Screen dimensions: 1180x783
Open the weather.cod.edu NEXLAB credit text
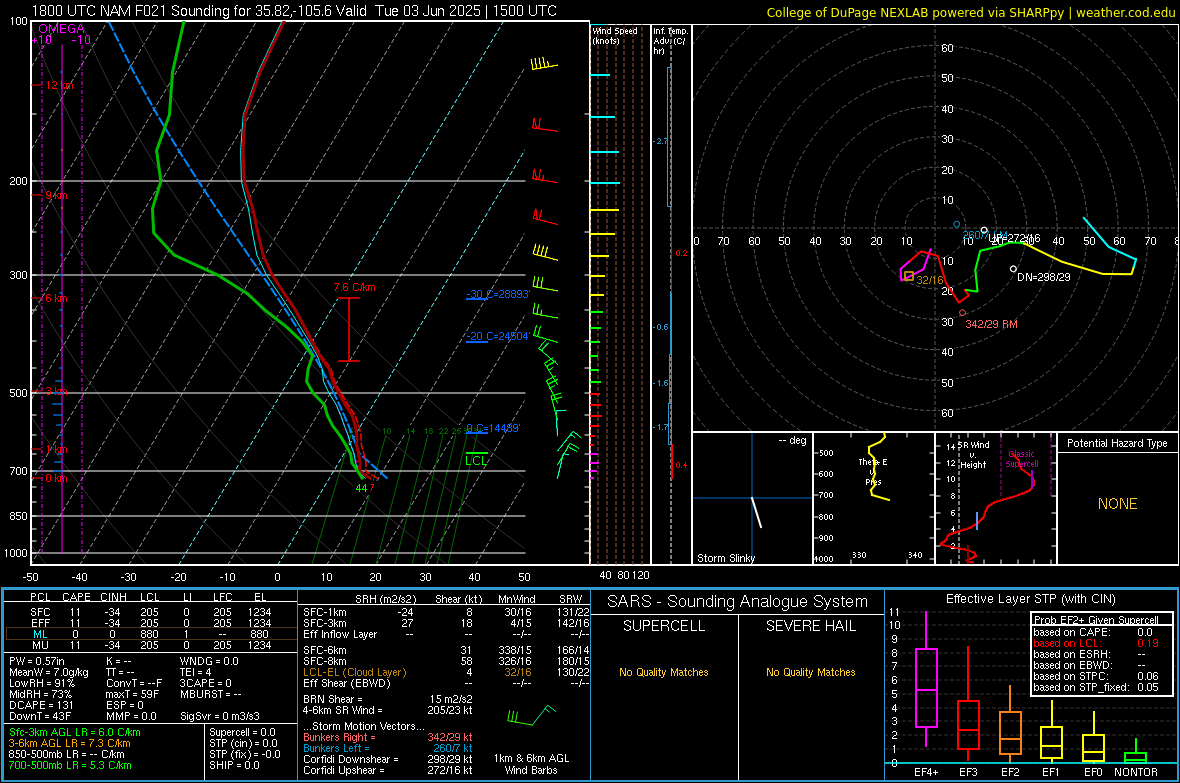click(970, 12)
